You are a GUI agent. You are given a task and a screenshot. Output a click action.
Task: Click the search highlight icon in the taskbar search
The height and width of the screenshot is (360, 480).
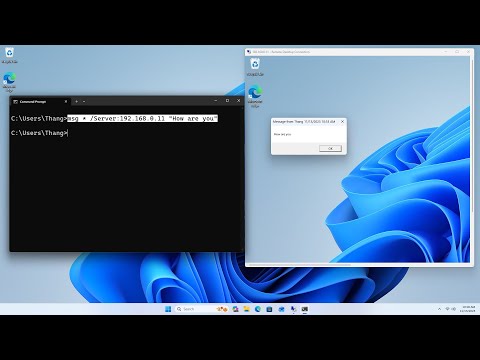click(x=222, y=309)
